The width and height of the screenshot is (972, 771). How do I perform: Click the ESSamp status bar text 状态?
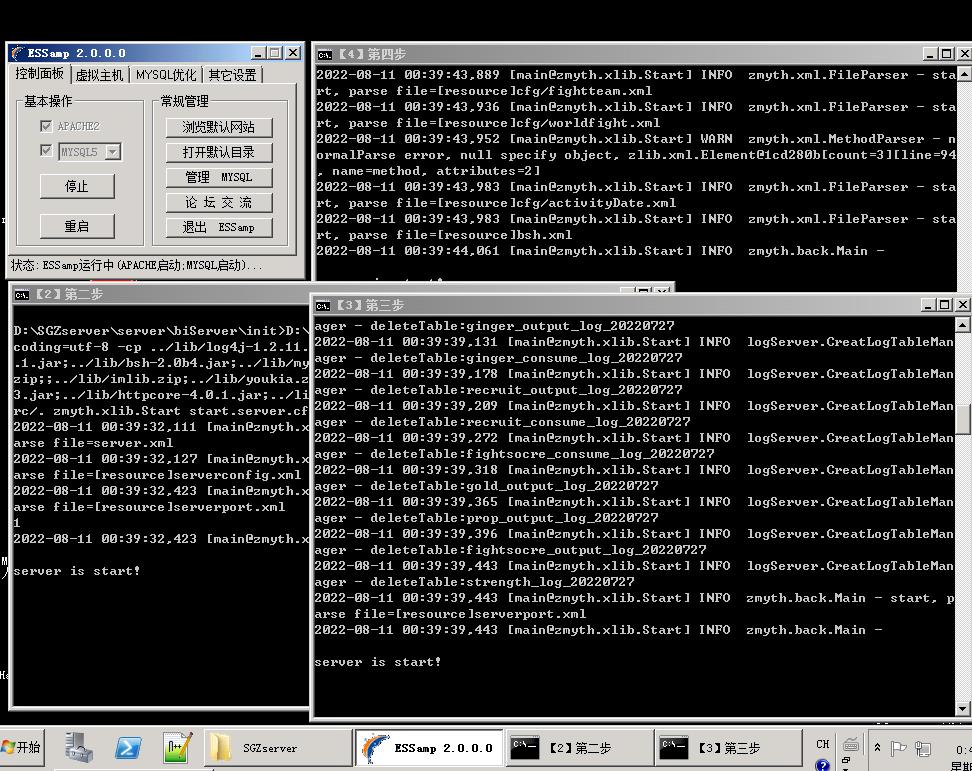click(136, 265)
